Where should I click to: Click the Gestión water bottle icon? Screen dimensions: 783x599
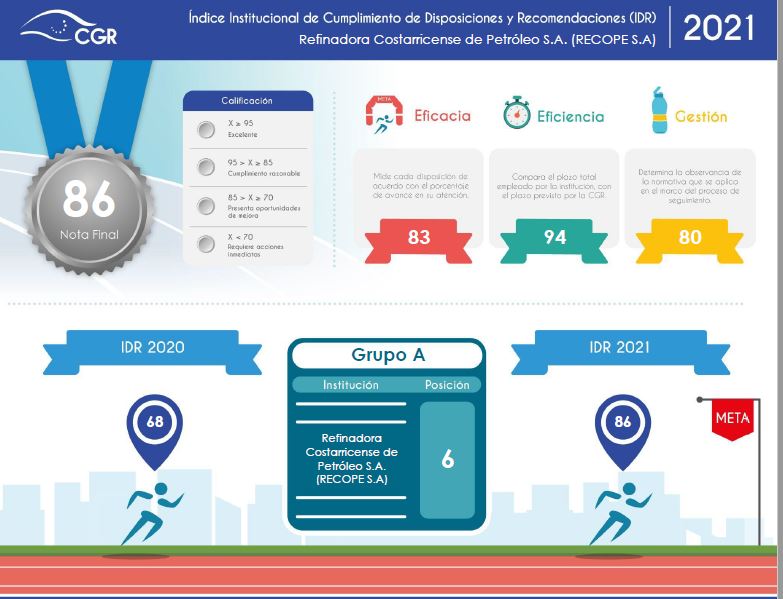(x=658, y=111)
